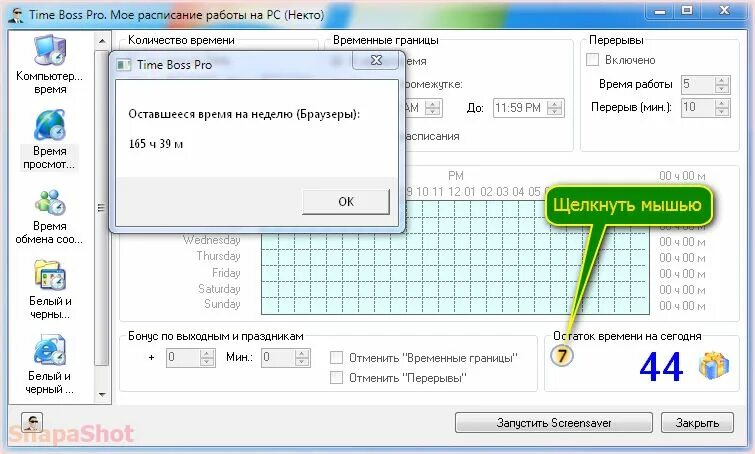Minimize the Time Boss Pro main window
This screenshot has width=755, height=454.
tap(660, 11)
